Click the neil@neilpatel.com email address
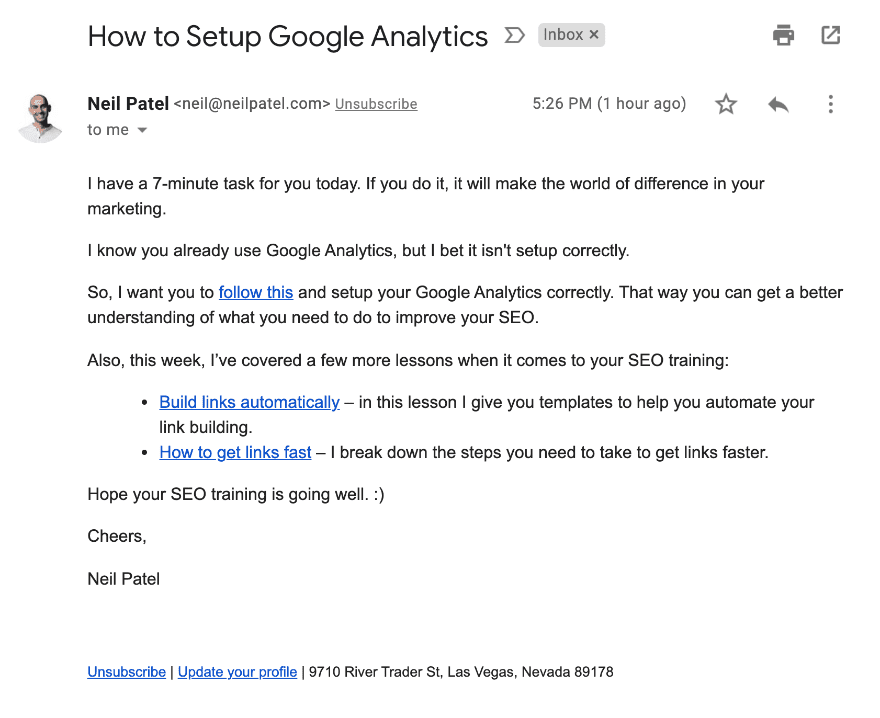 [252, 104]
